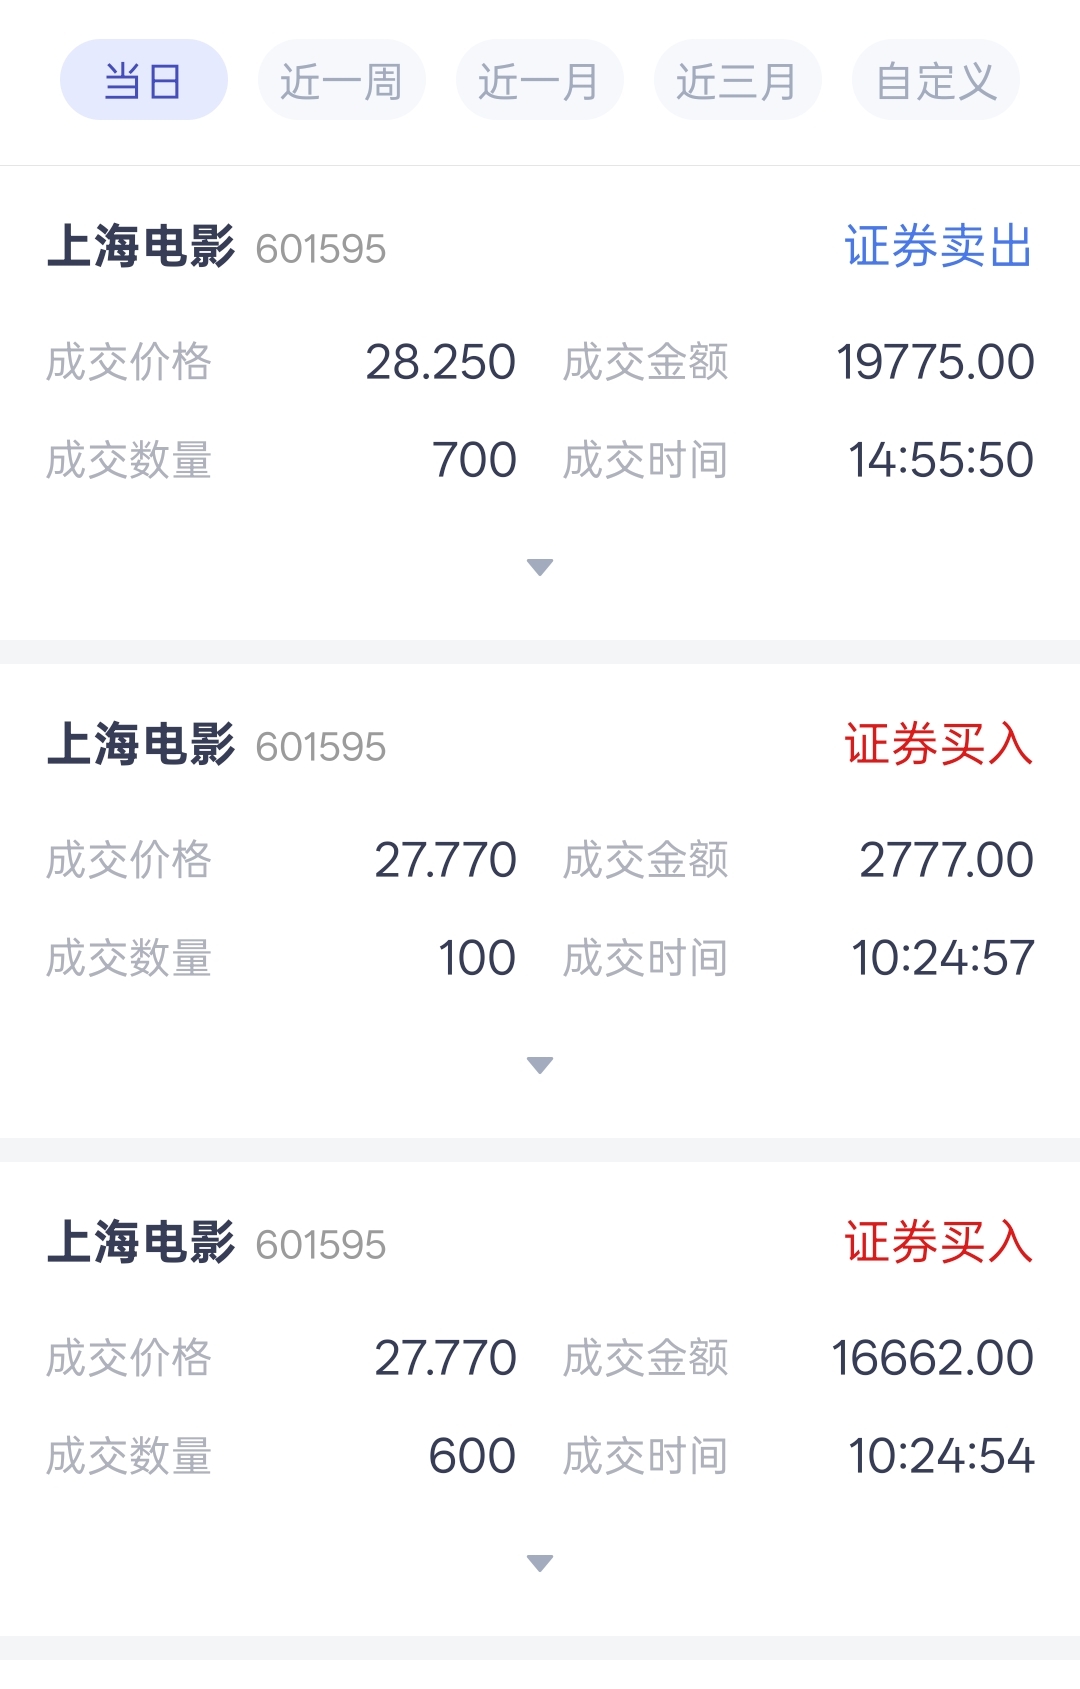Tap the 证券卖出 label
This screenshot has height=1689, width=1080.
point(938,247)
